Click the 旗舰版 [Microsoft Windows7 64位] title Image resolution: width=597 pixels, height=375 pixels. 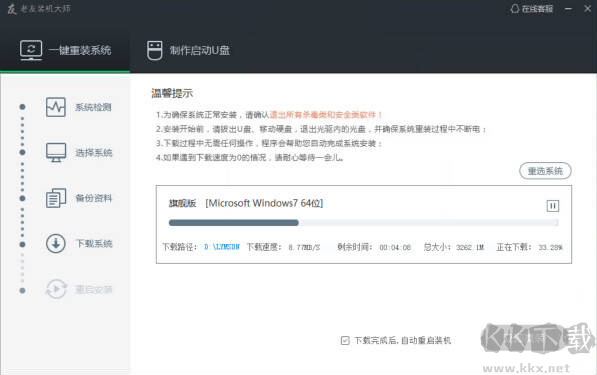pos(246,203)
